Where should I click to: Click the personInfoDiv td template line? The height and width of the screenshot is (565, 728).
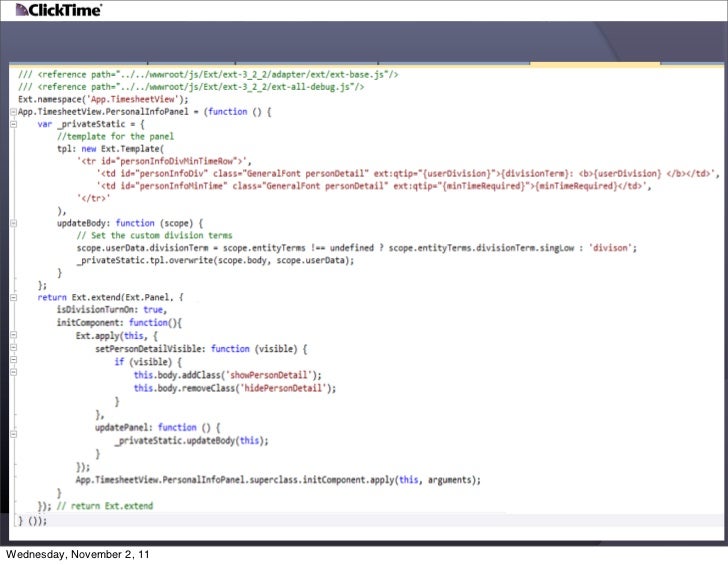point(408,174)
